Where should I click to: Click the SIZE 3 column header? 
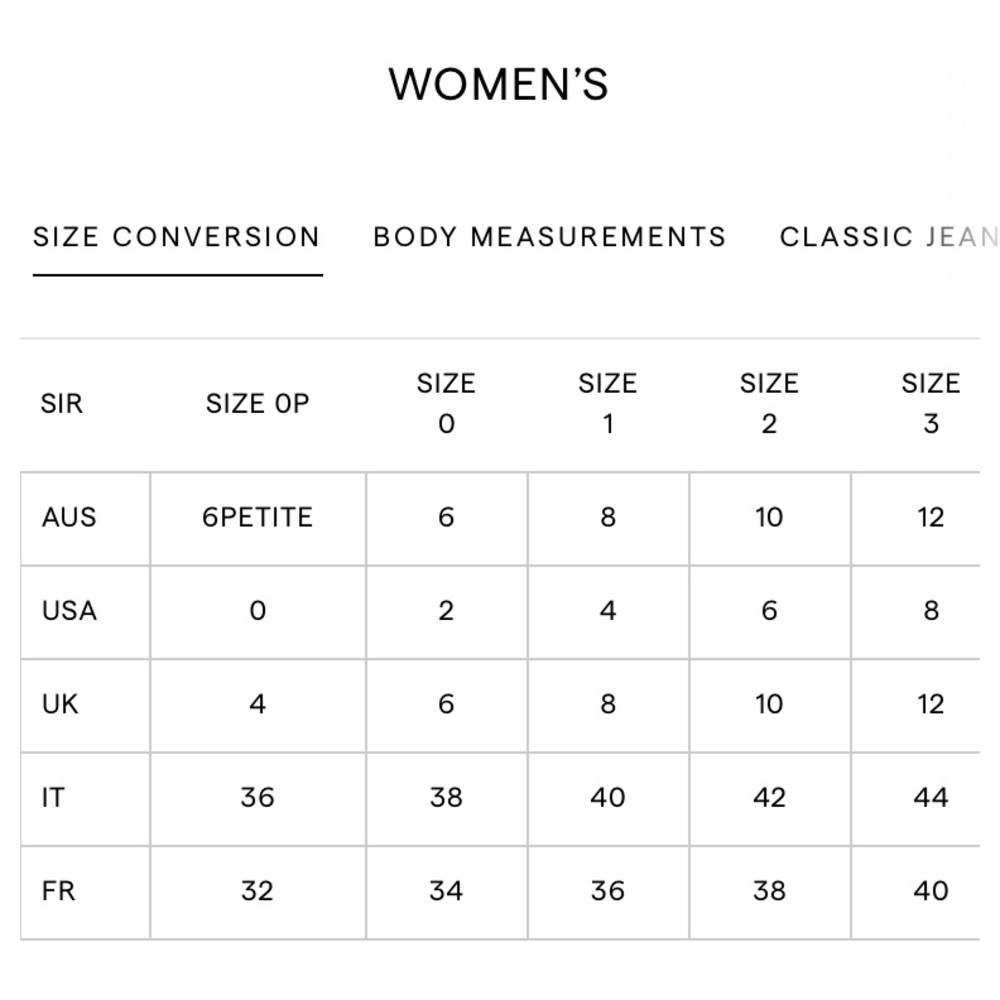[930, 404]
